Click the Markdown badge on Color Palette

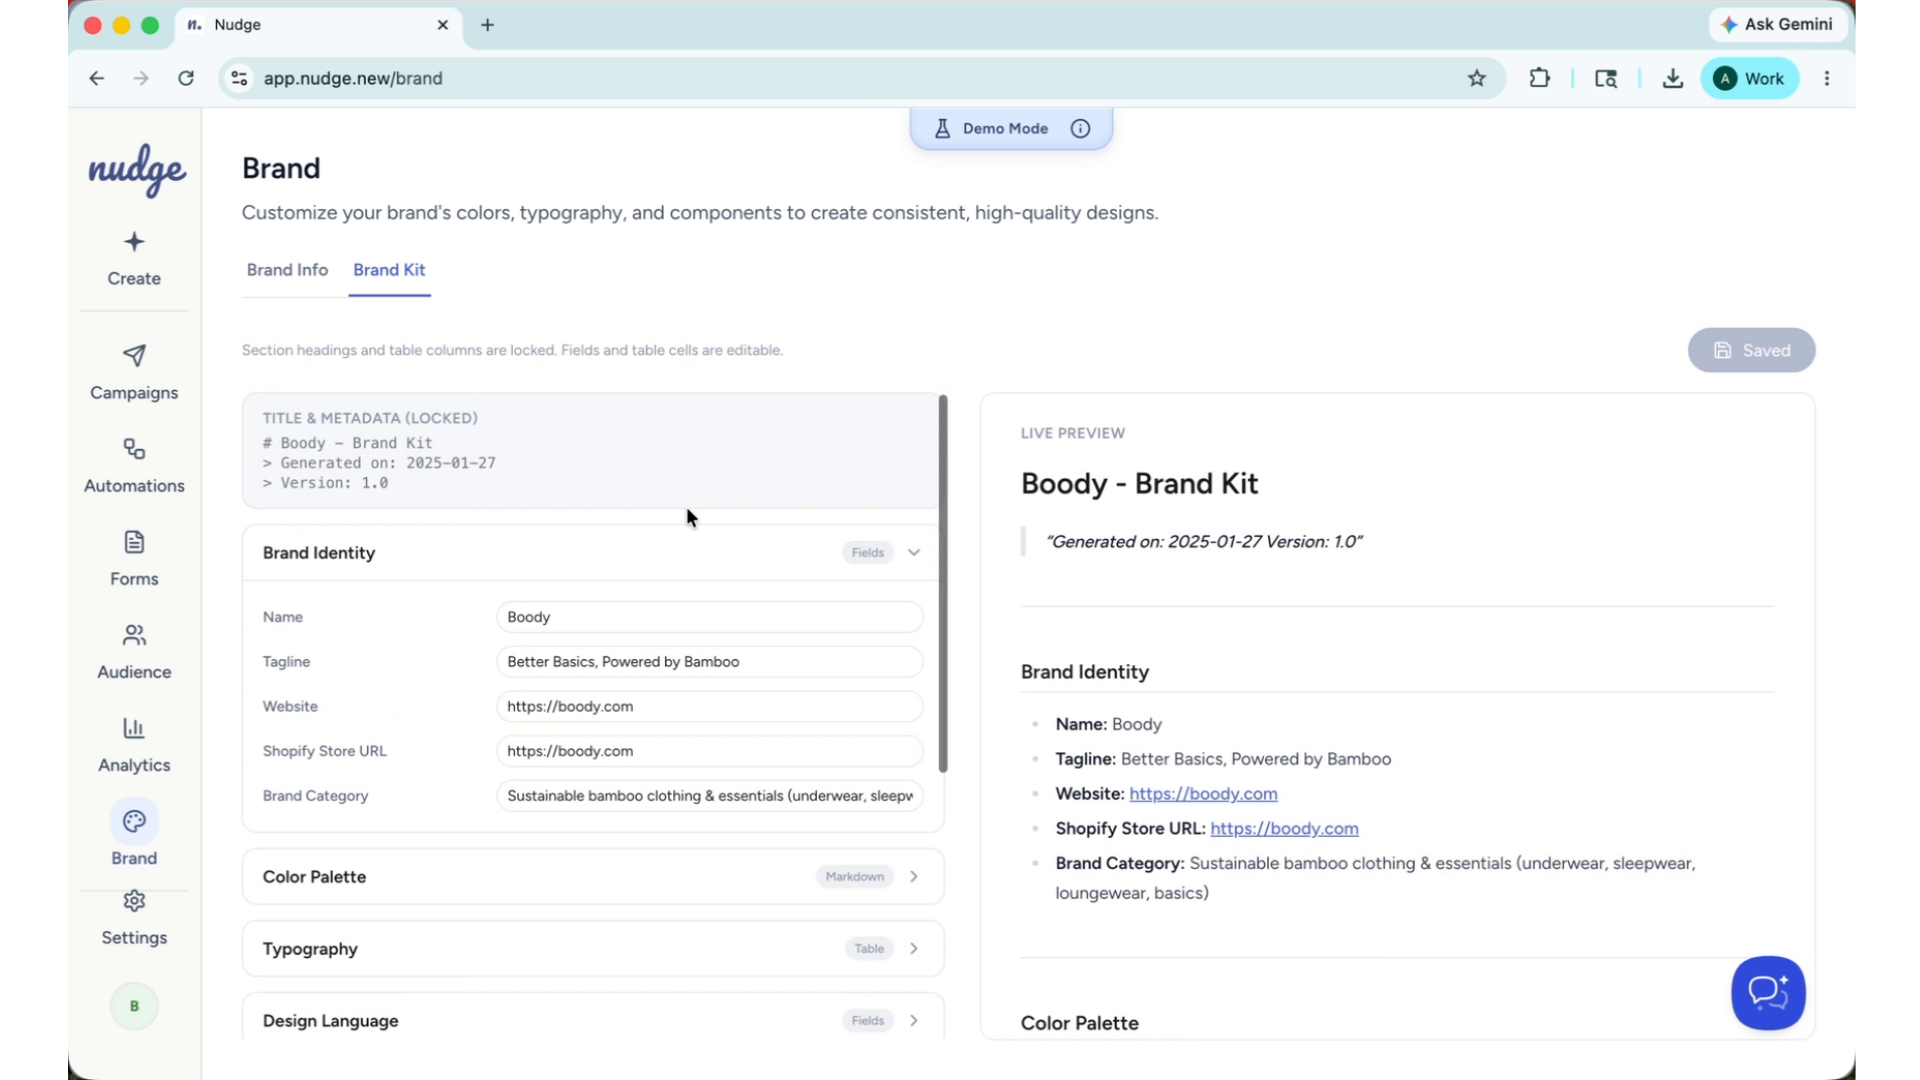(855, 877)
